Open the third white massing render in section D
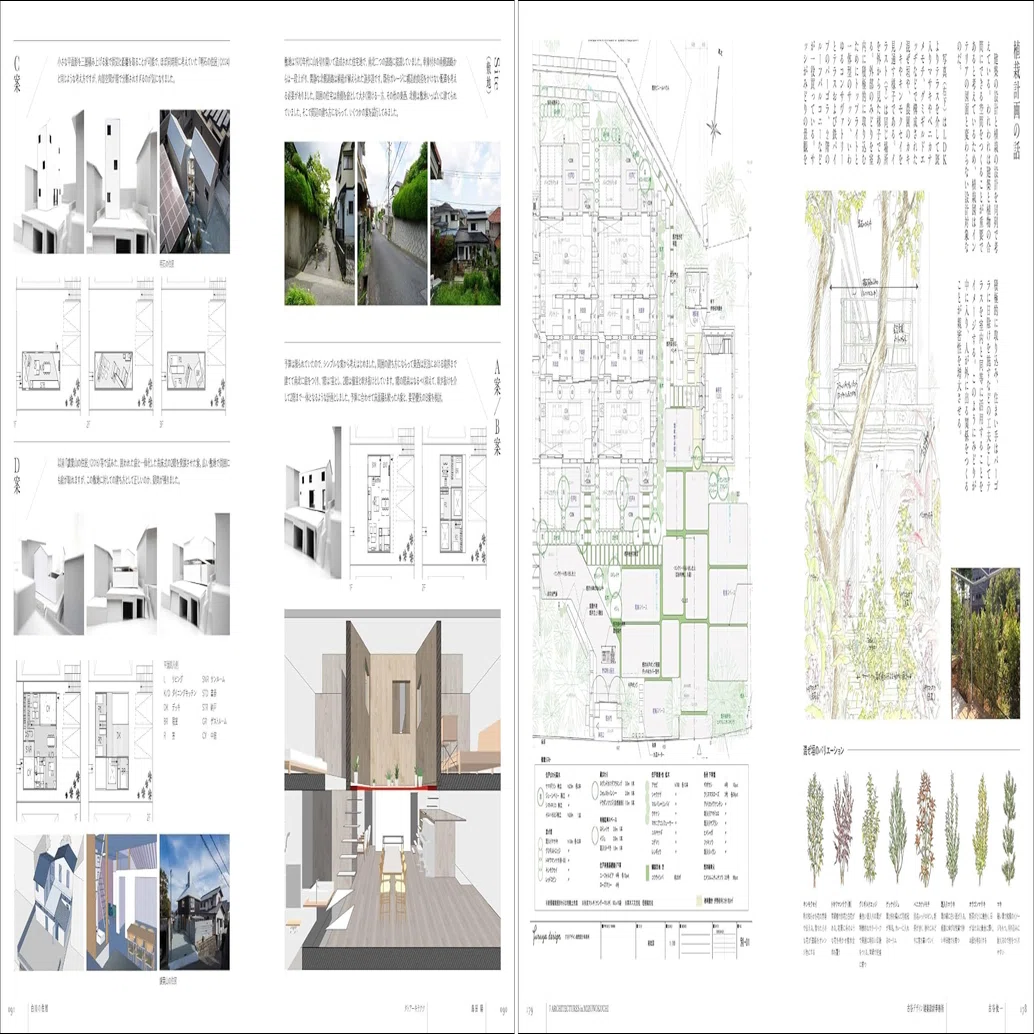The height and width of the screenshot is (1034, 1034). click(195, 574)
